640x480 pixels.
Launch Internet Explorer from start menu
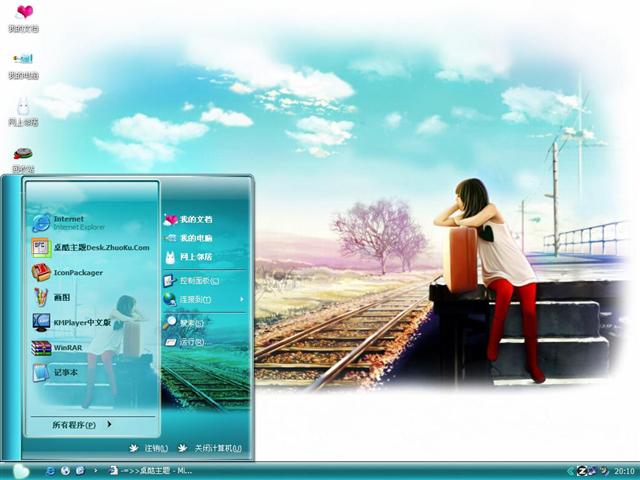point(69,223)
